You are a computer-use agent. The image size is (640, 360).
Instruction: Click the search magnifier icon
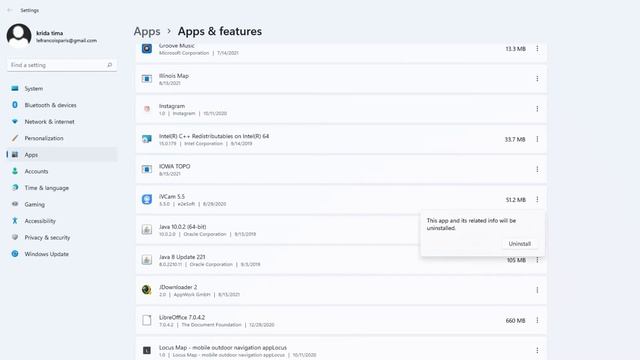click(109, 65)
